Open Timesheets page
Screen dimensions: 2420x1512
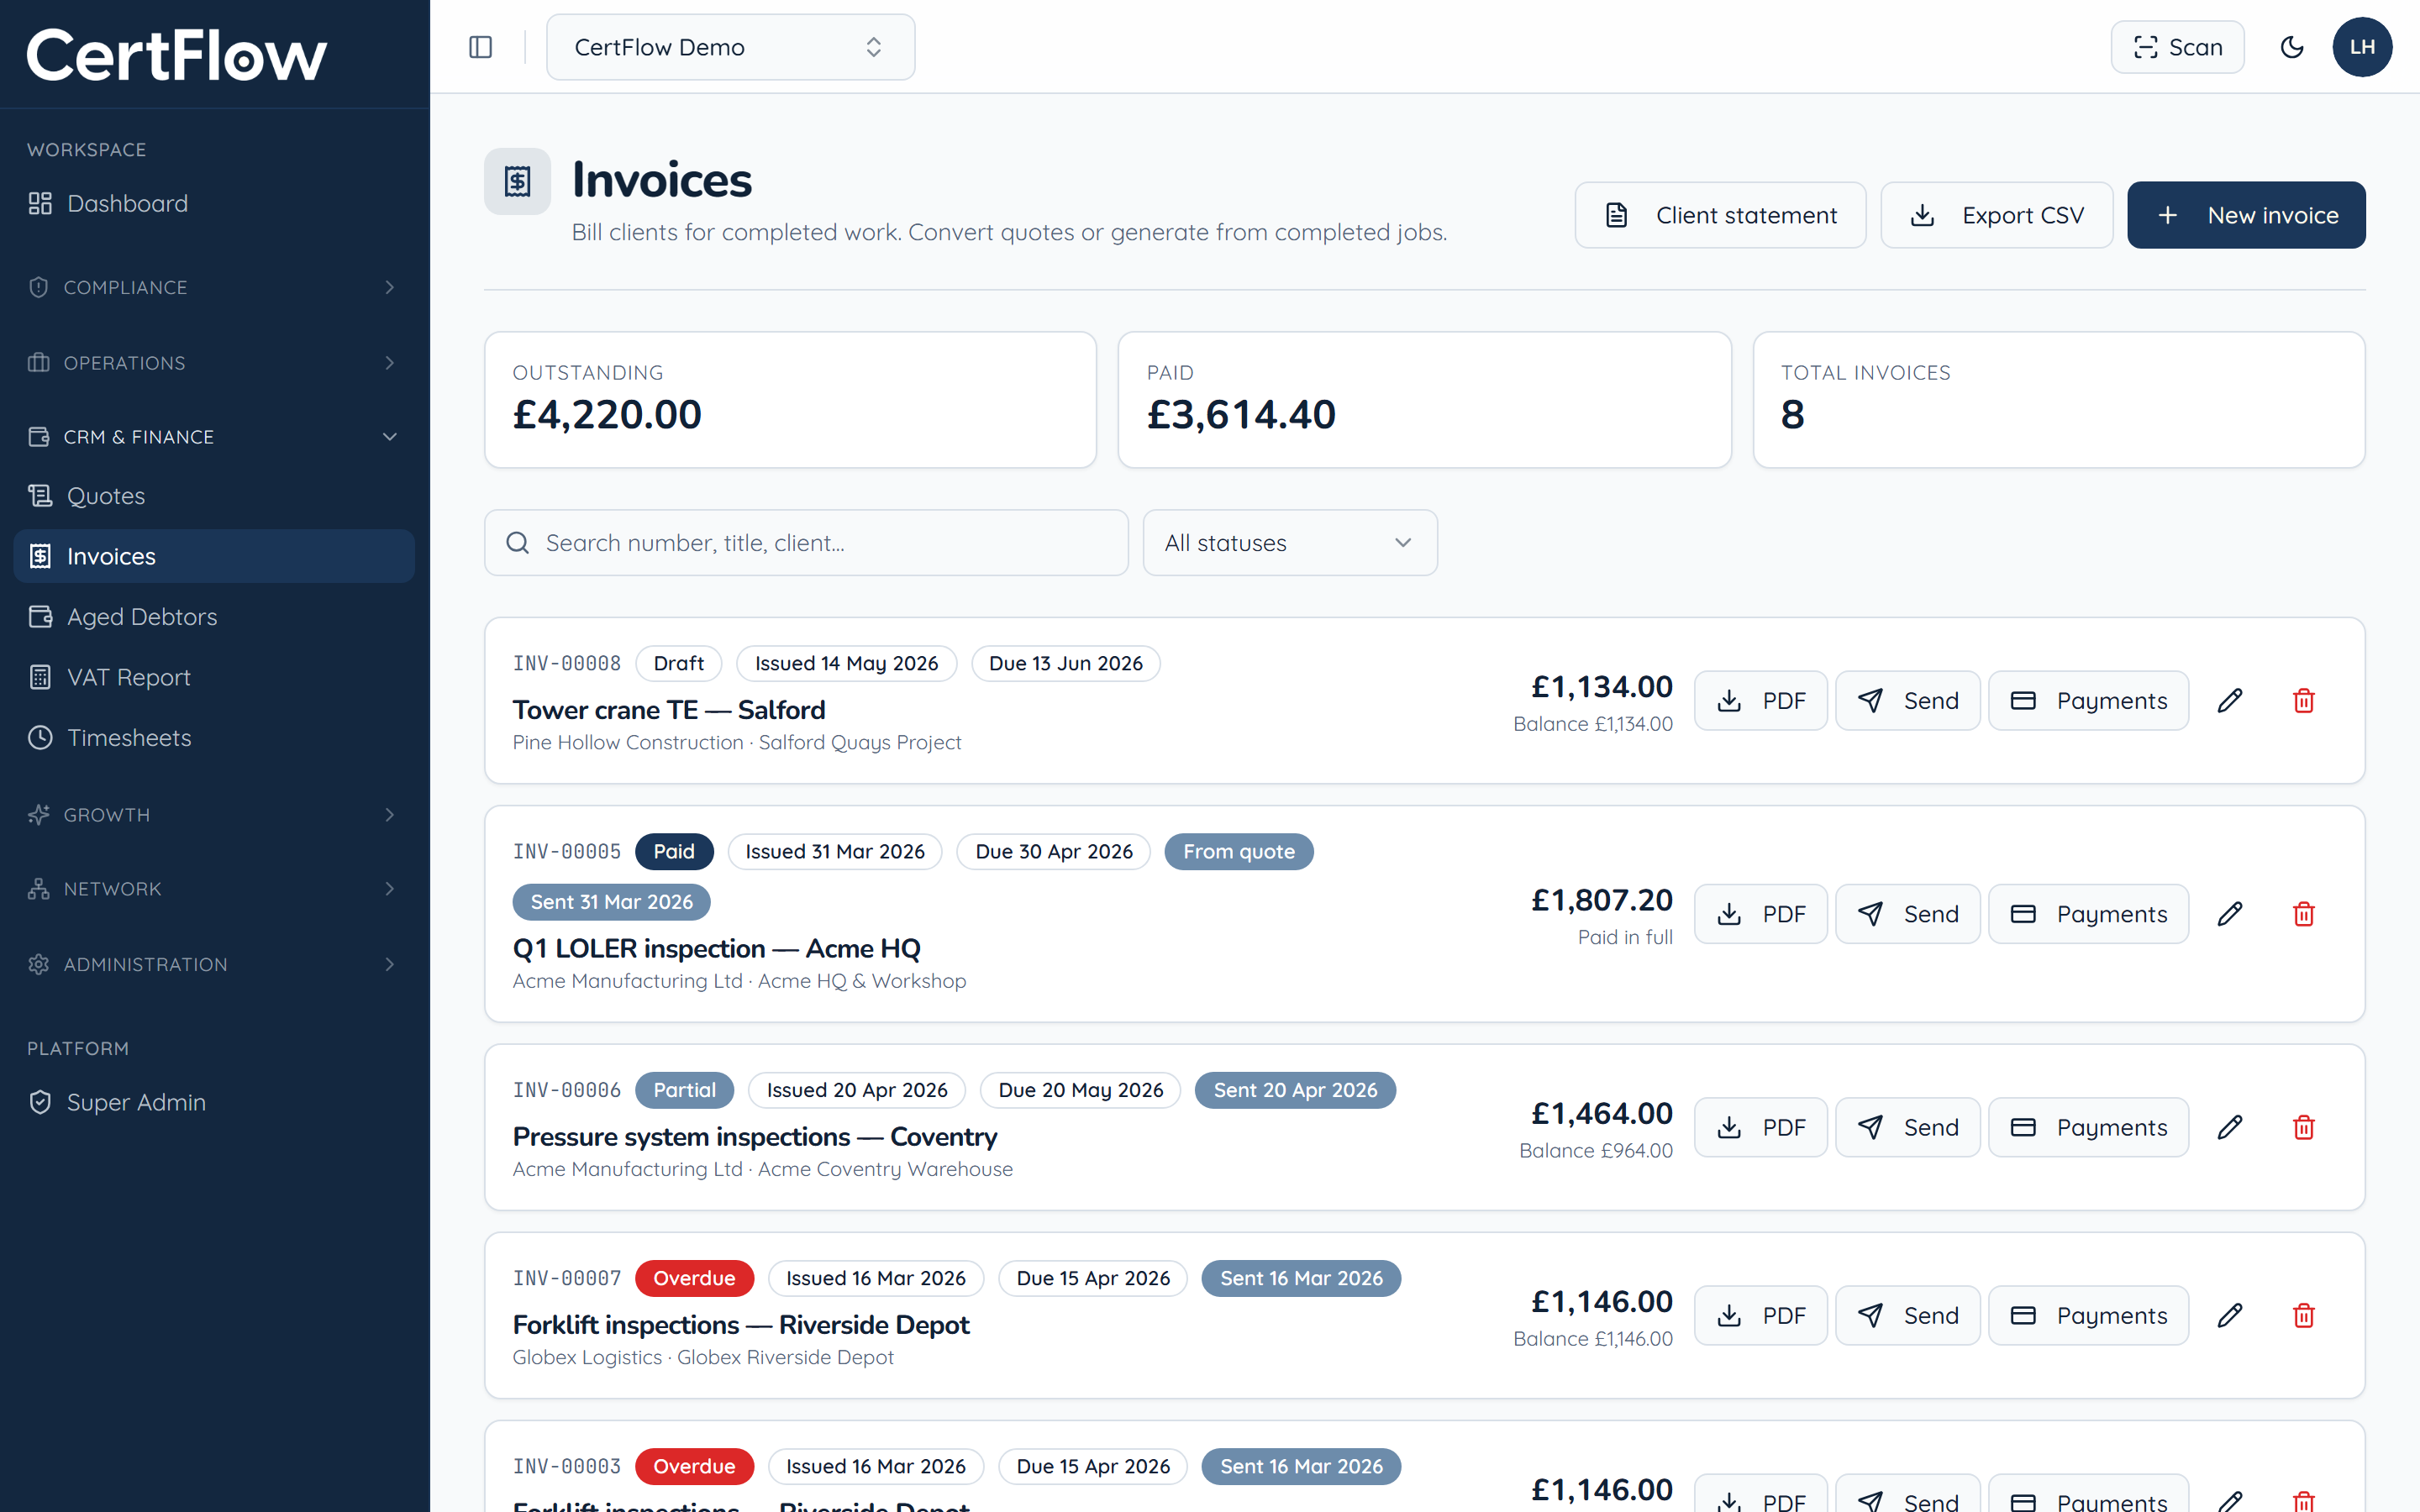(214, 738)
